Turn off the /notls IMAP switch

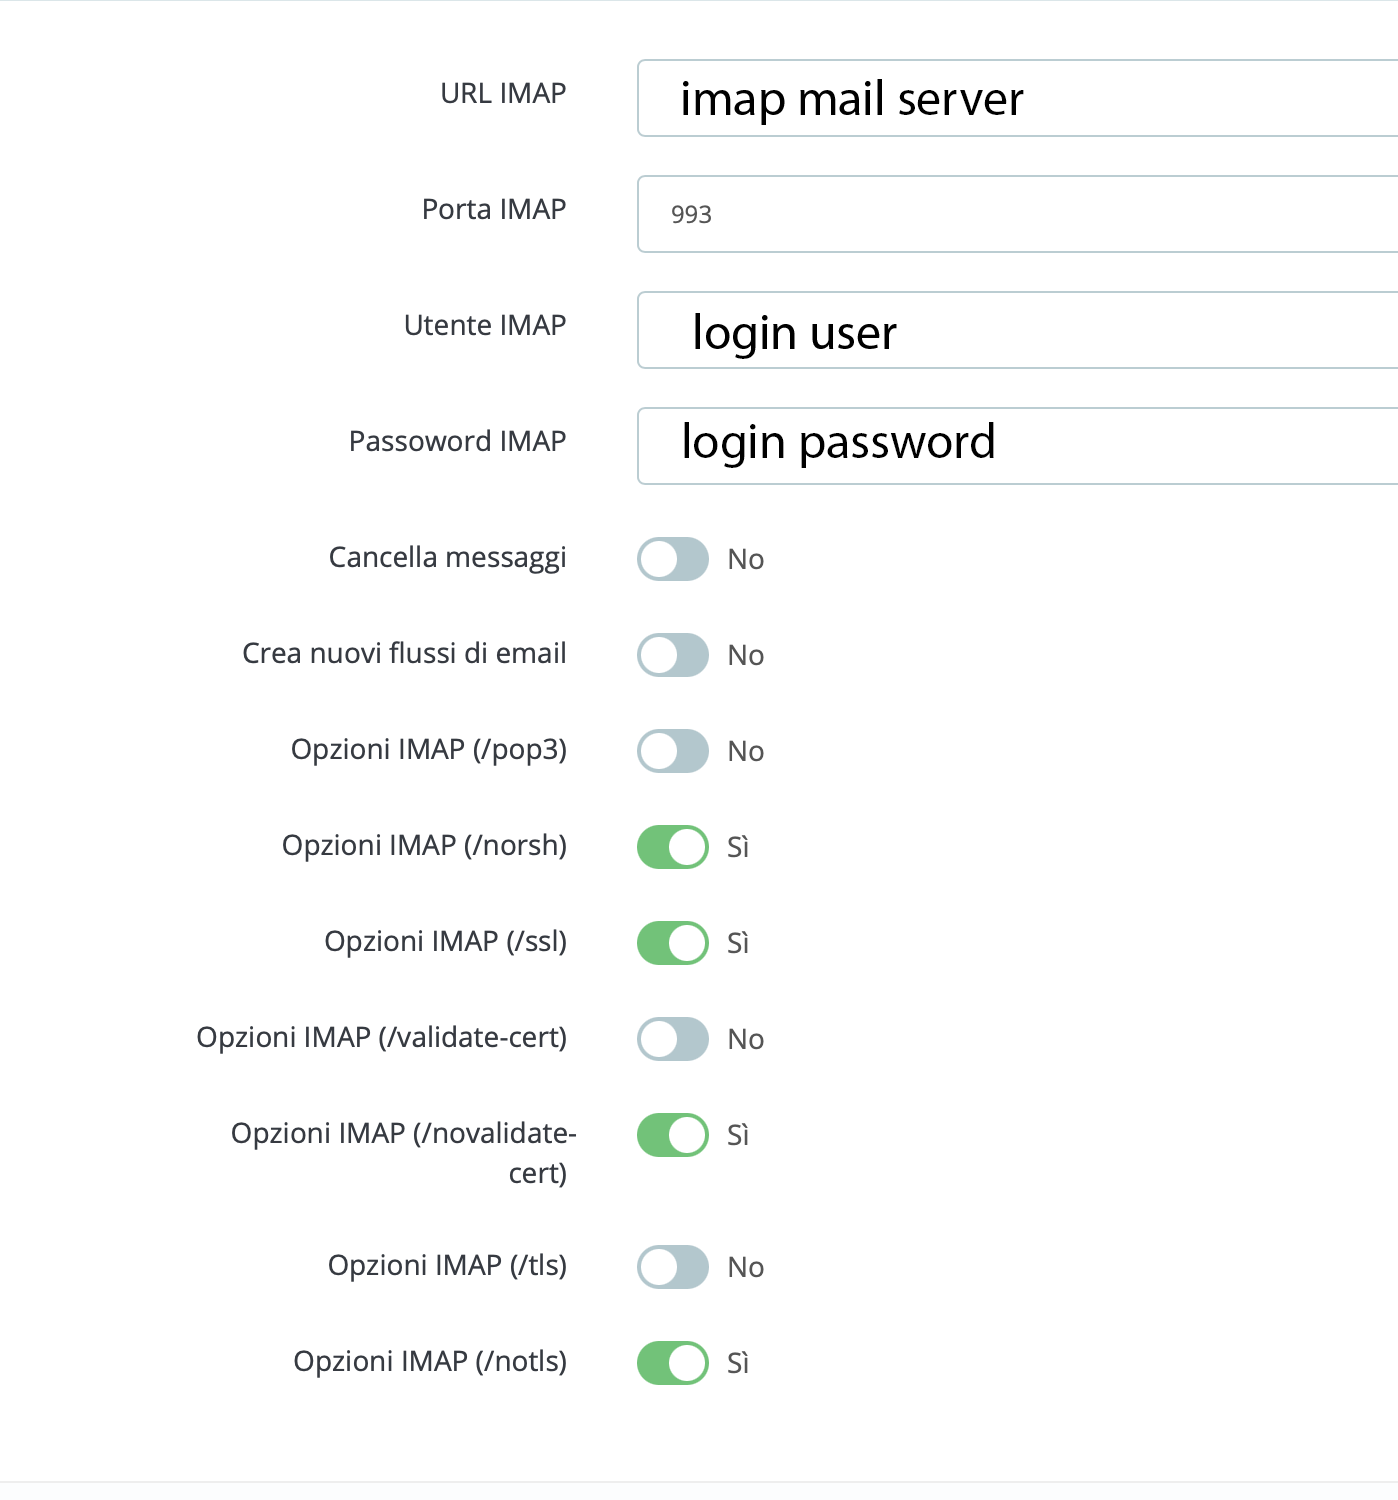pos(673,1363)
